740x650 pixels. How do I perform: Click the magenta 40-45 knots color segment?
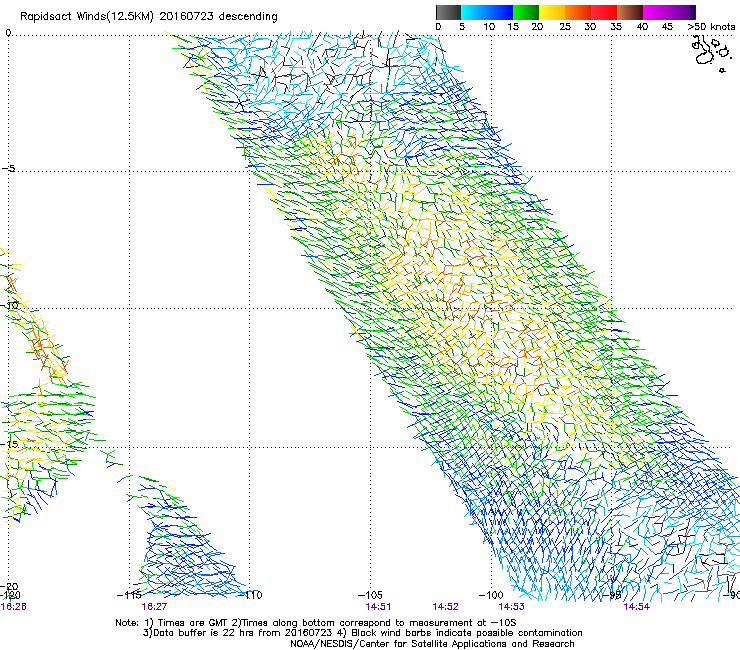[x=656, y=12]
